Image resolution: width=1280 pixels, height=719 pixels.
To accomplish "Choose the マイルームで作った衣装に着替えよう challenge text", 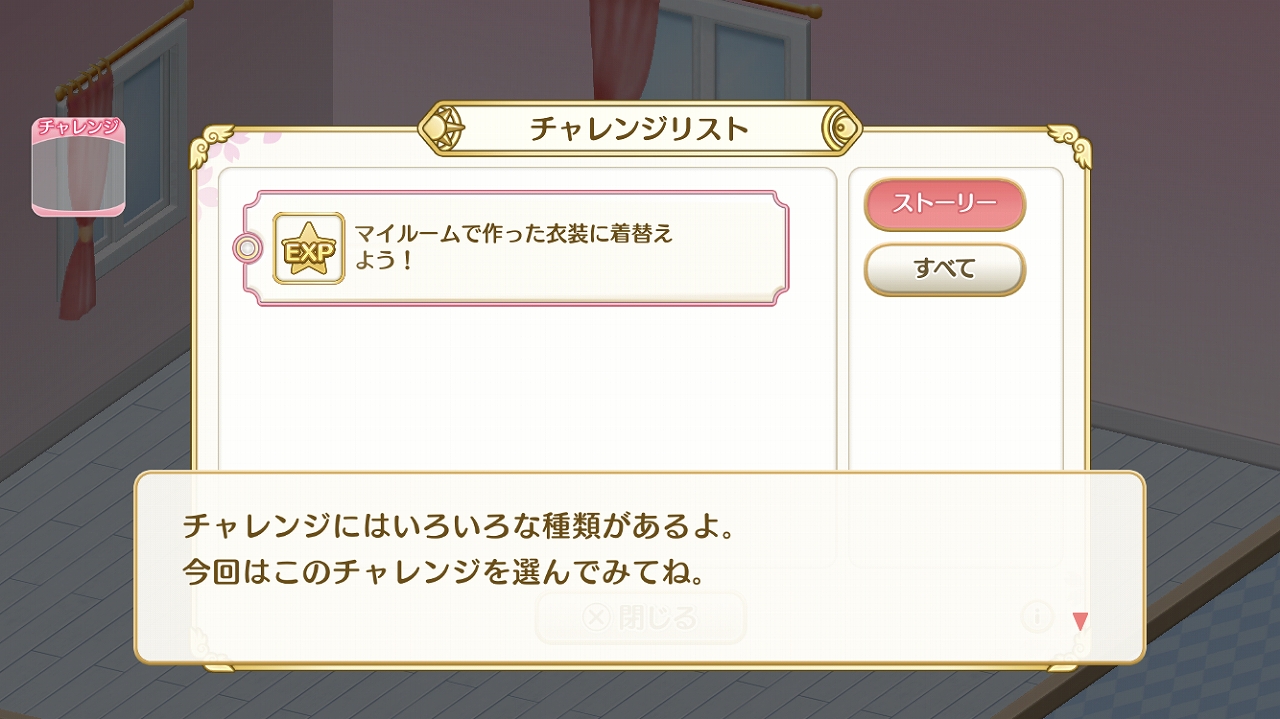I will (x=514, y=247).
